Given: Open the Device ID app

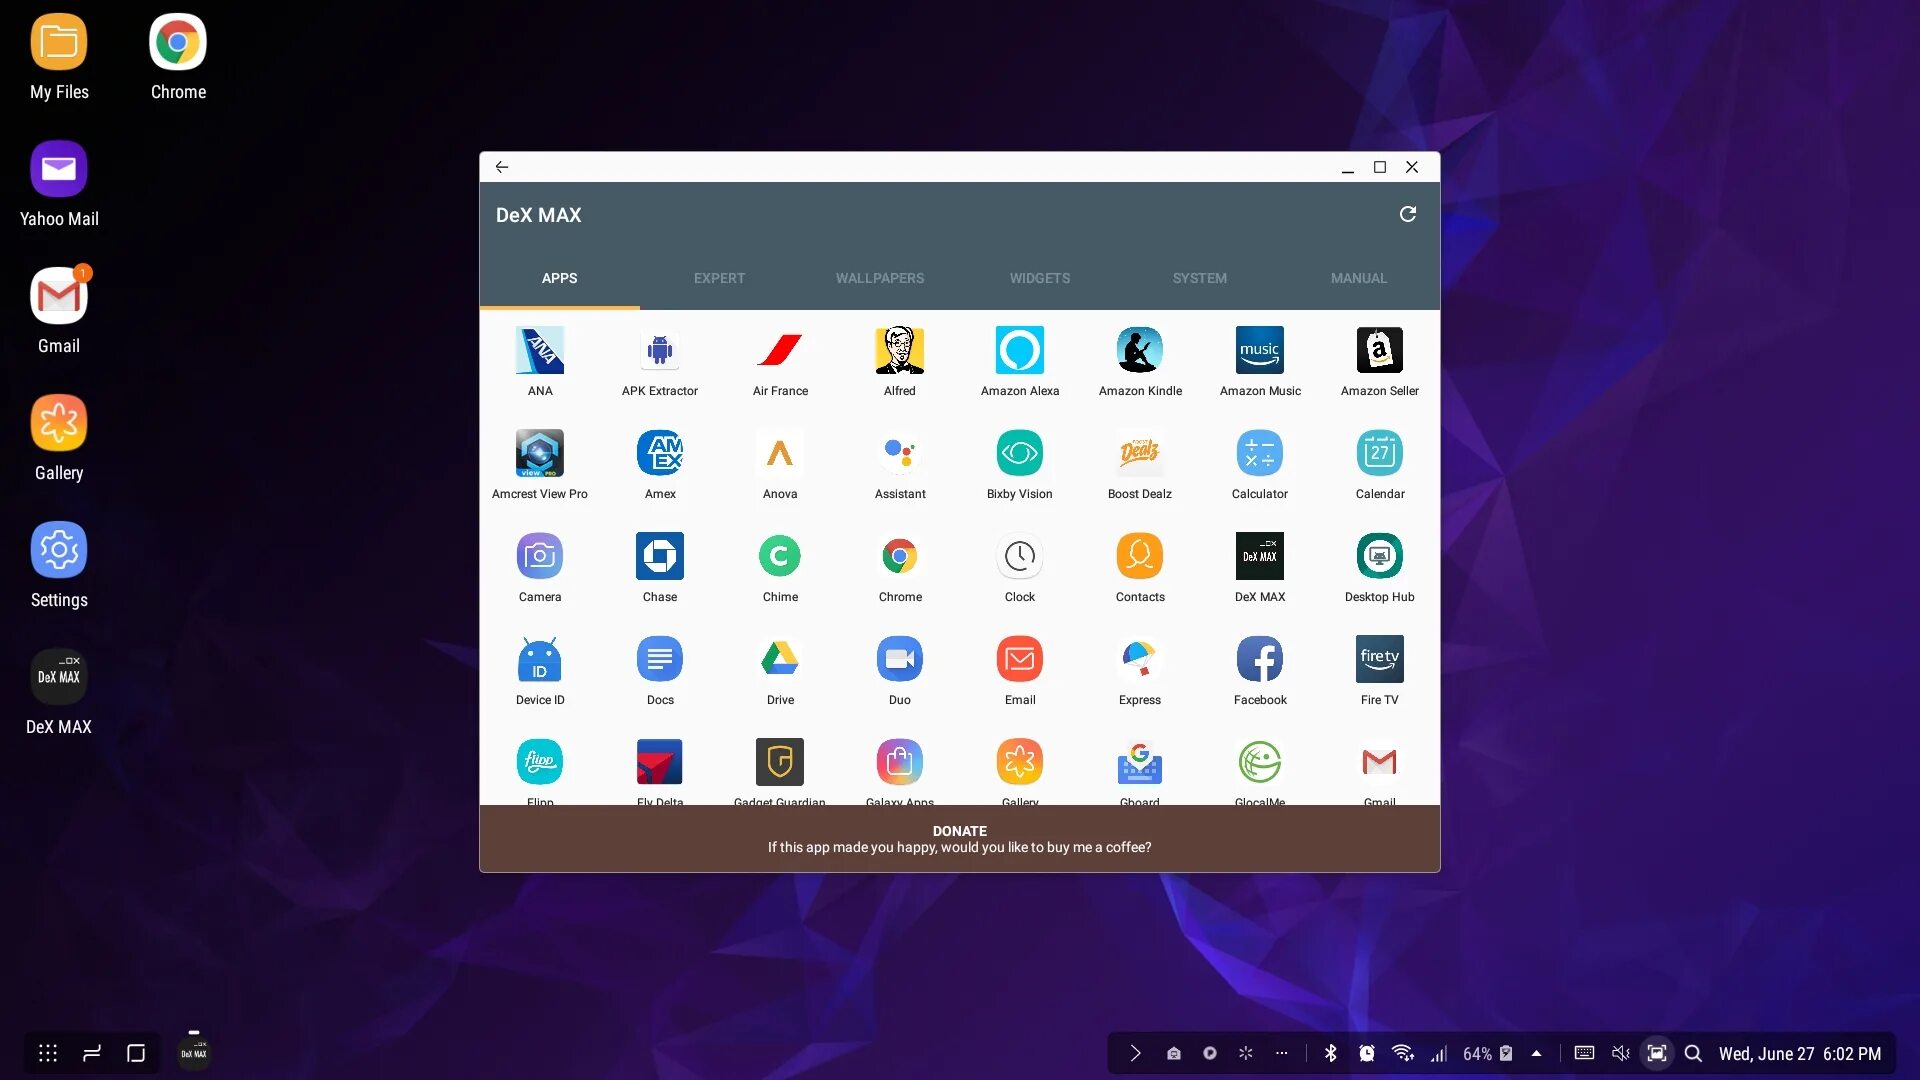Looking at the screenshot, I should 539,660.
